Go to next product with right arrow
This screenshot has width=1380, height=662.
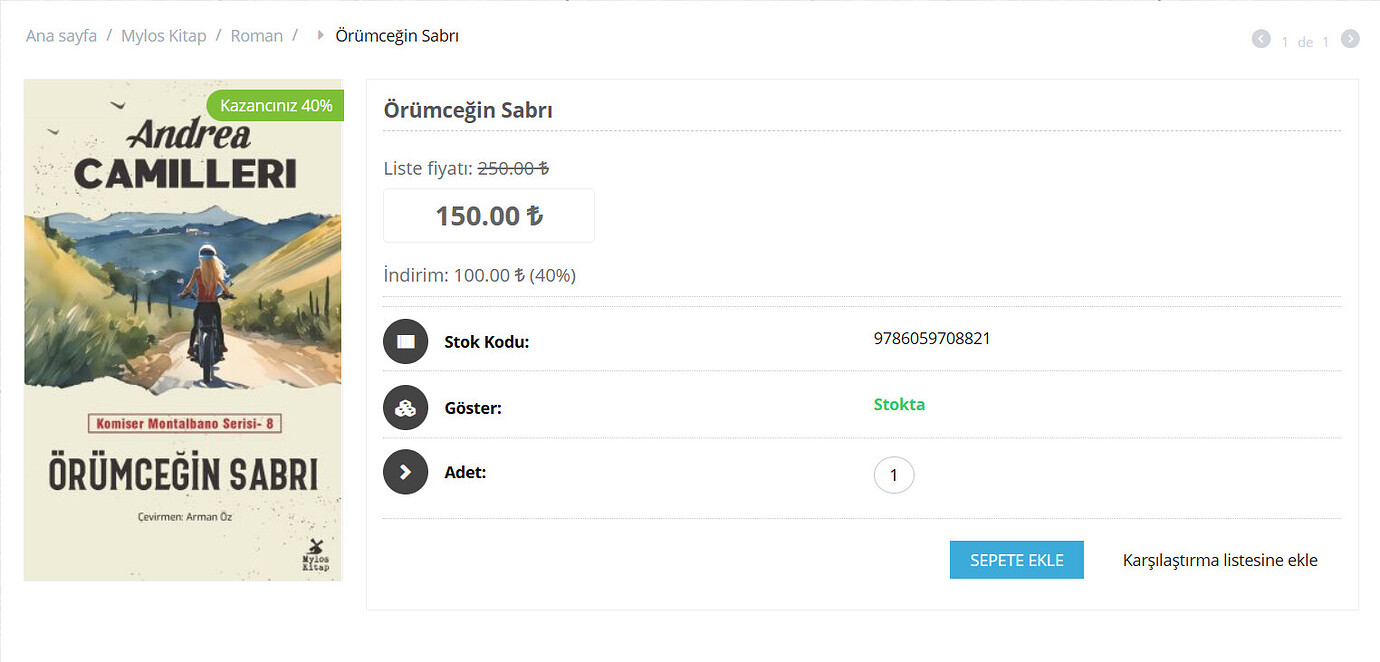1350,39
